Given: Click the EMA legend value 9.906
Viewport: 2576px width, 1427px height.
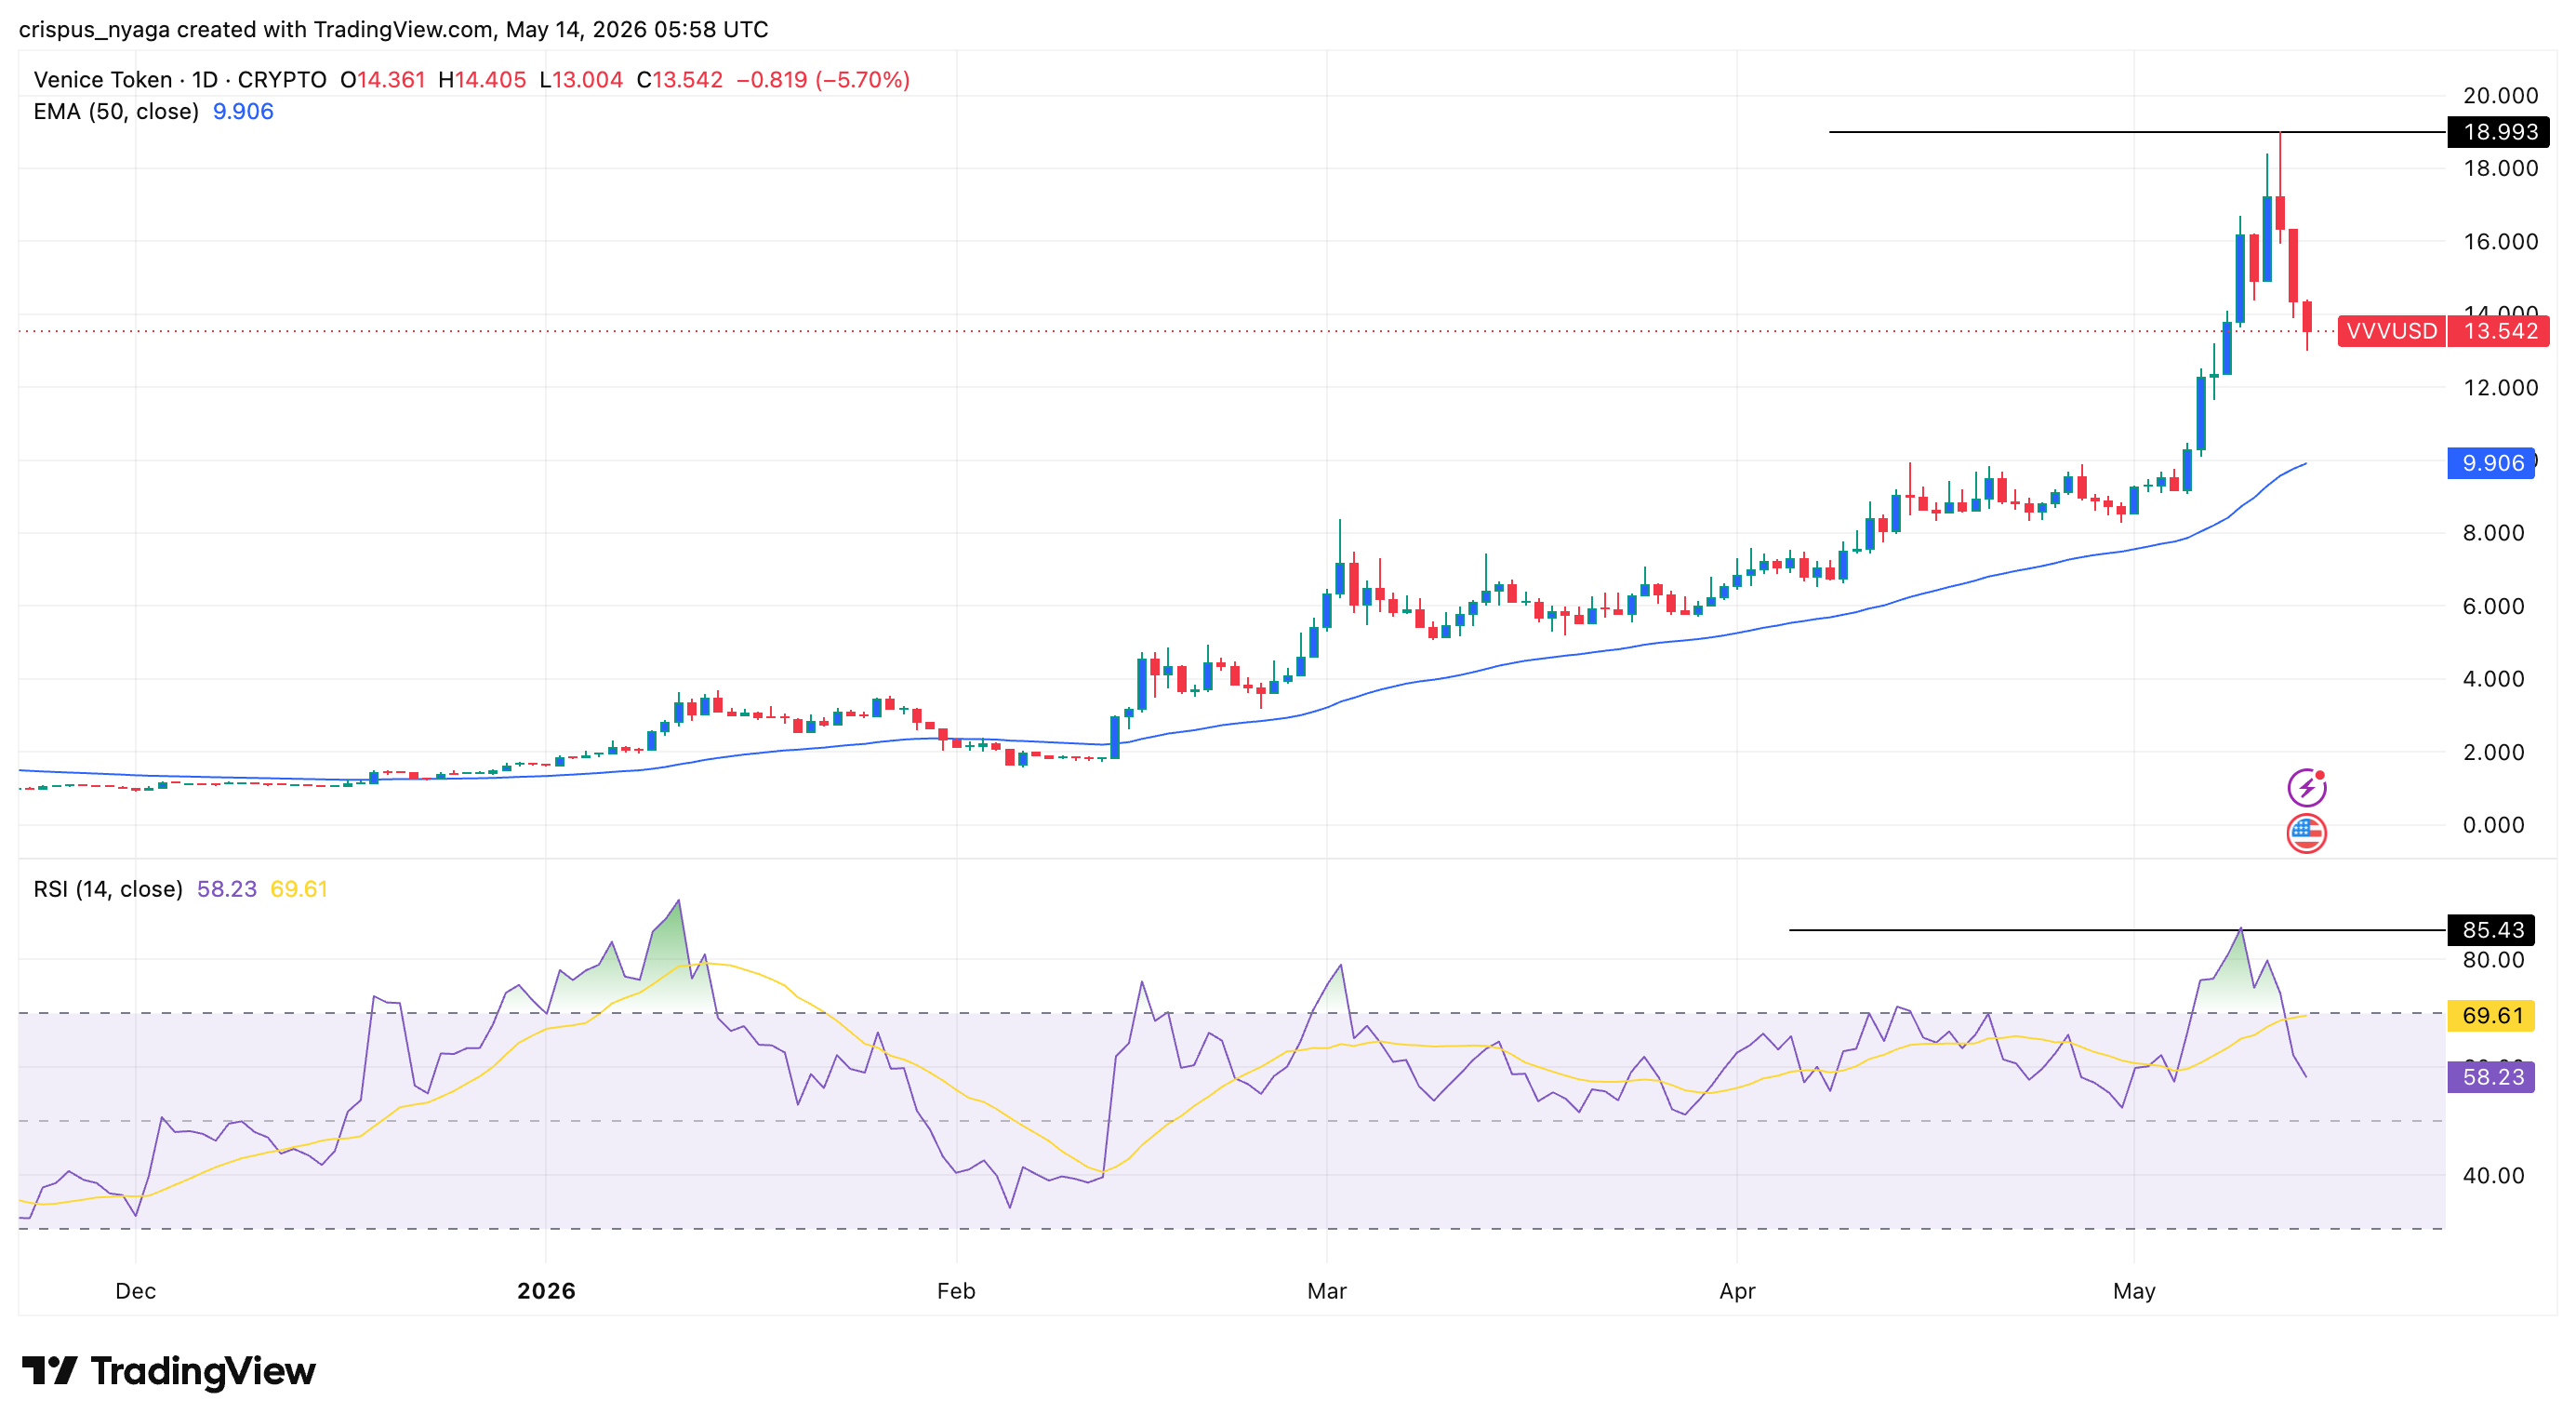Looking at the screenshot, I should (243, 111).
